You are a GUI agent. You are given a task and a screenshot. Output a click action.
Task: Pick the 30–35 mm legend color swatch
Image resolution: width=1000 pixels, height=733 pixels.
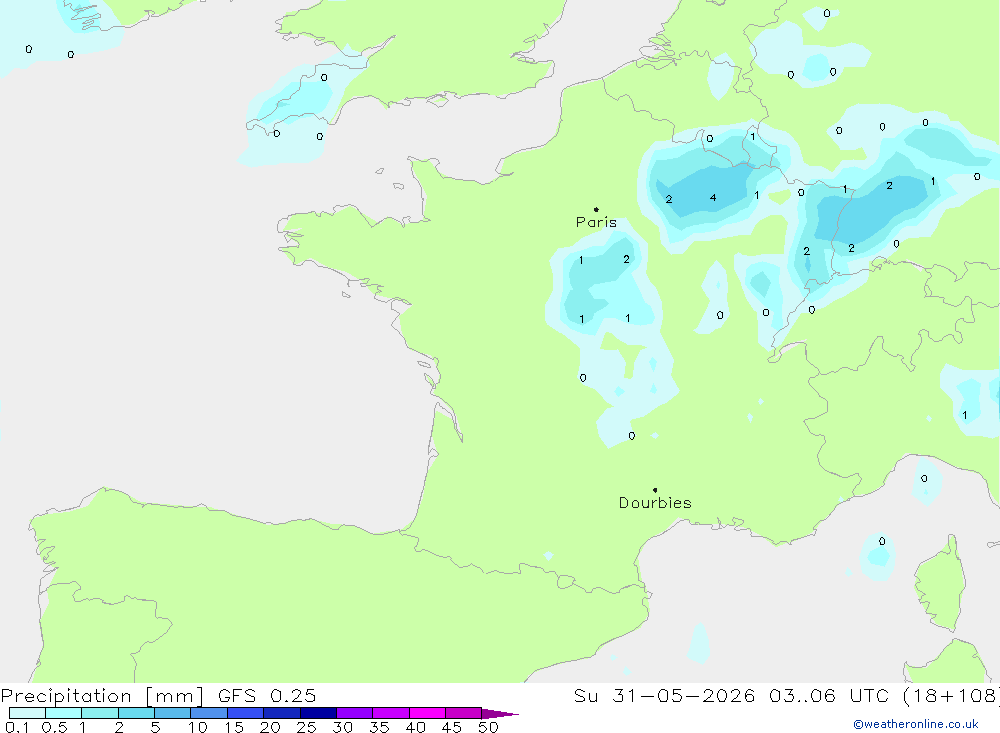[x=355, y=713]
